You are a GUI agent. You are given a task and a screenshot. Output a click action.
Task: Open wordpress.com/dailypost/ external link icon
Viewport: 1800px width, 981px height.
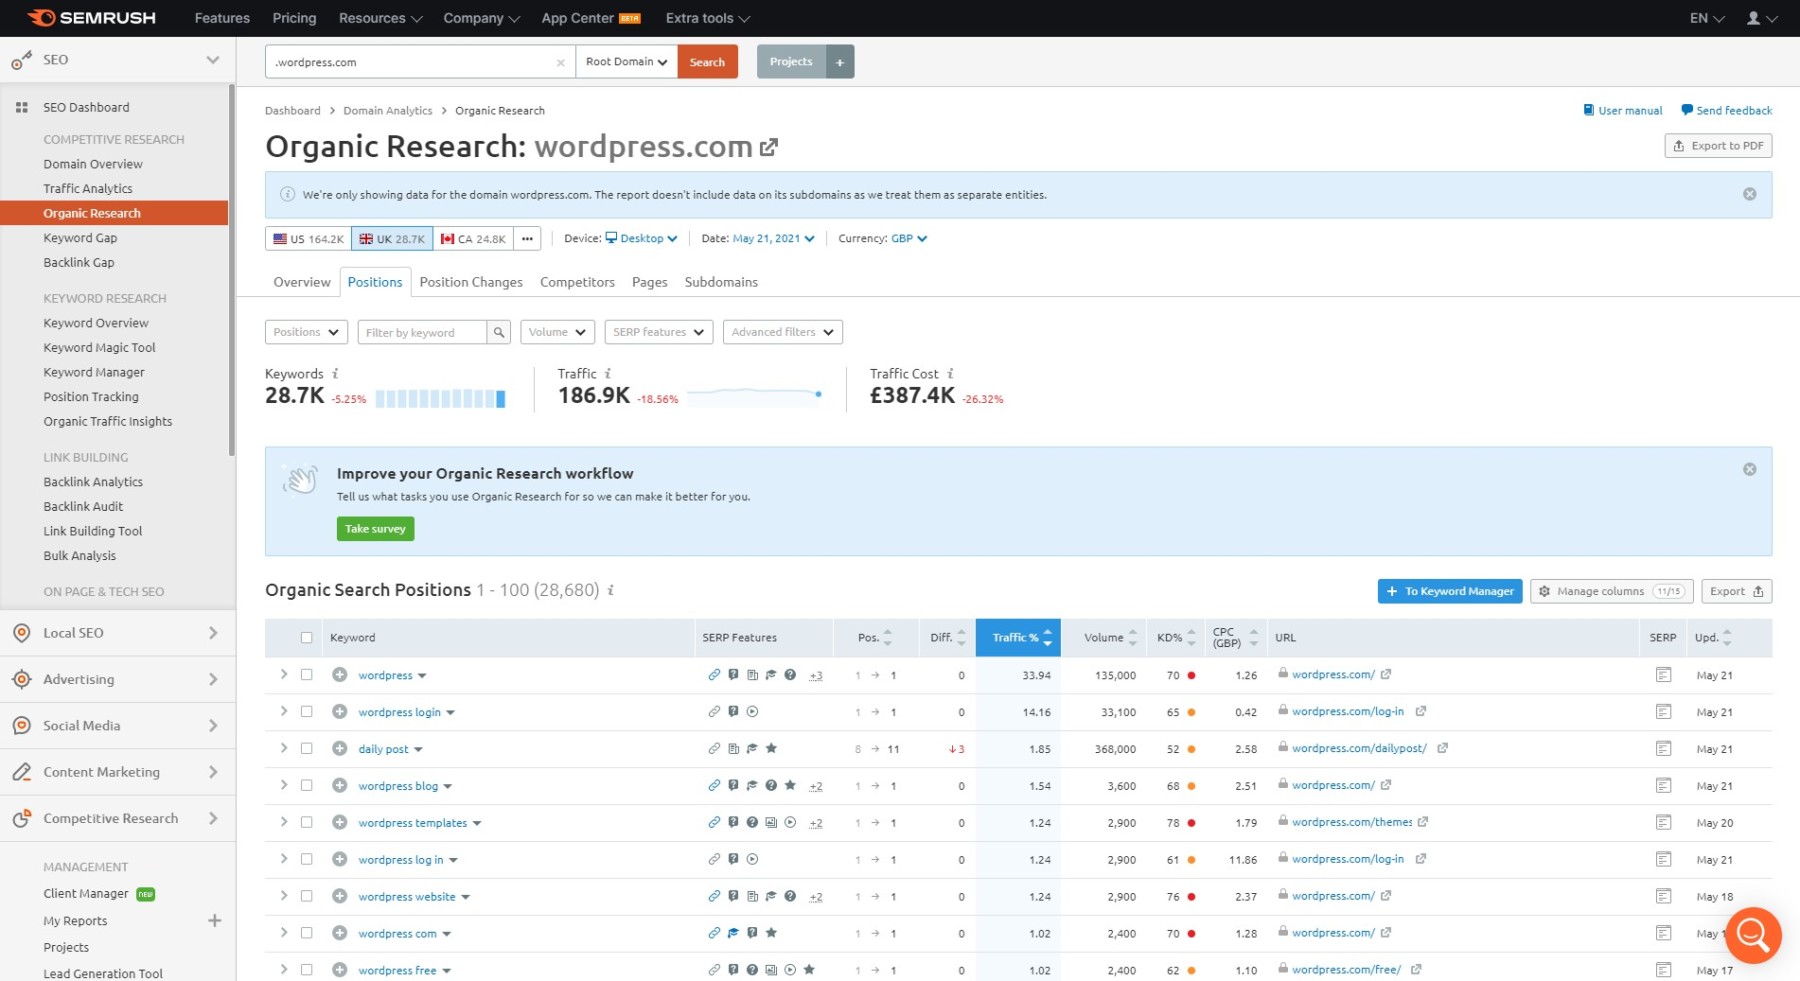[1442, 748]
